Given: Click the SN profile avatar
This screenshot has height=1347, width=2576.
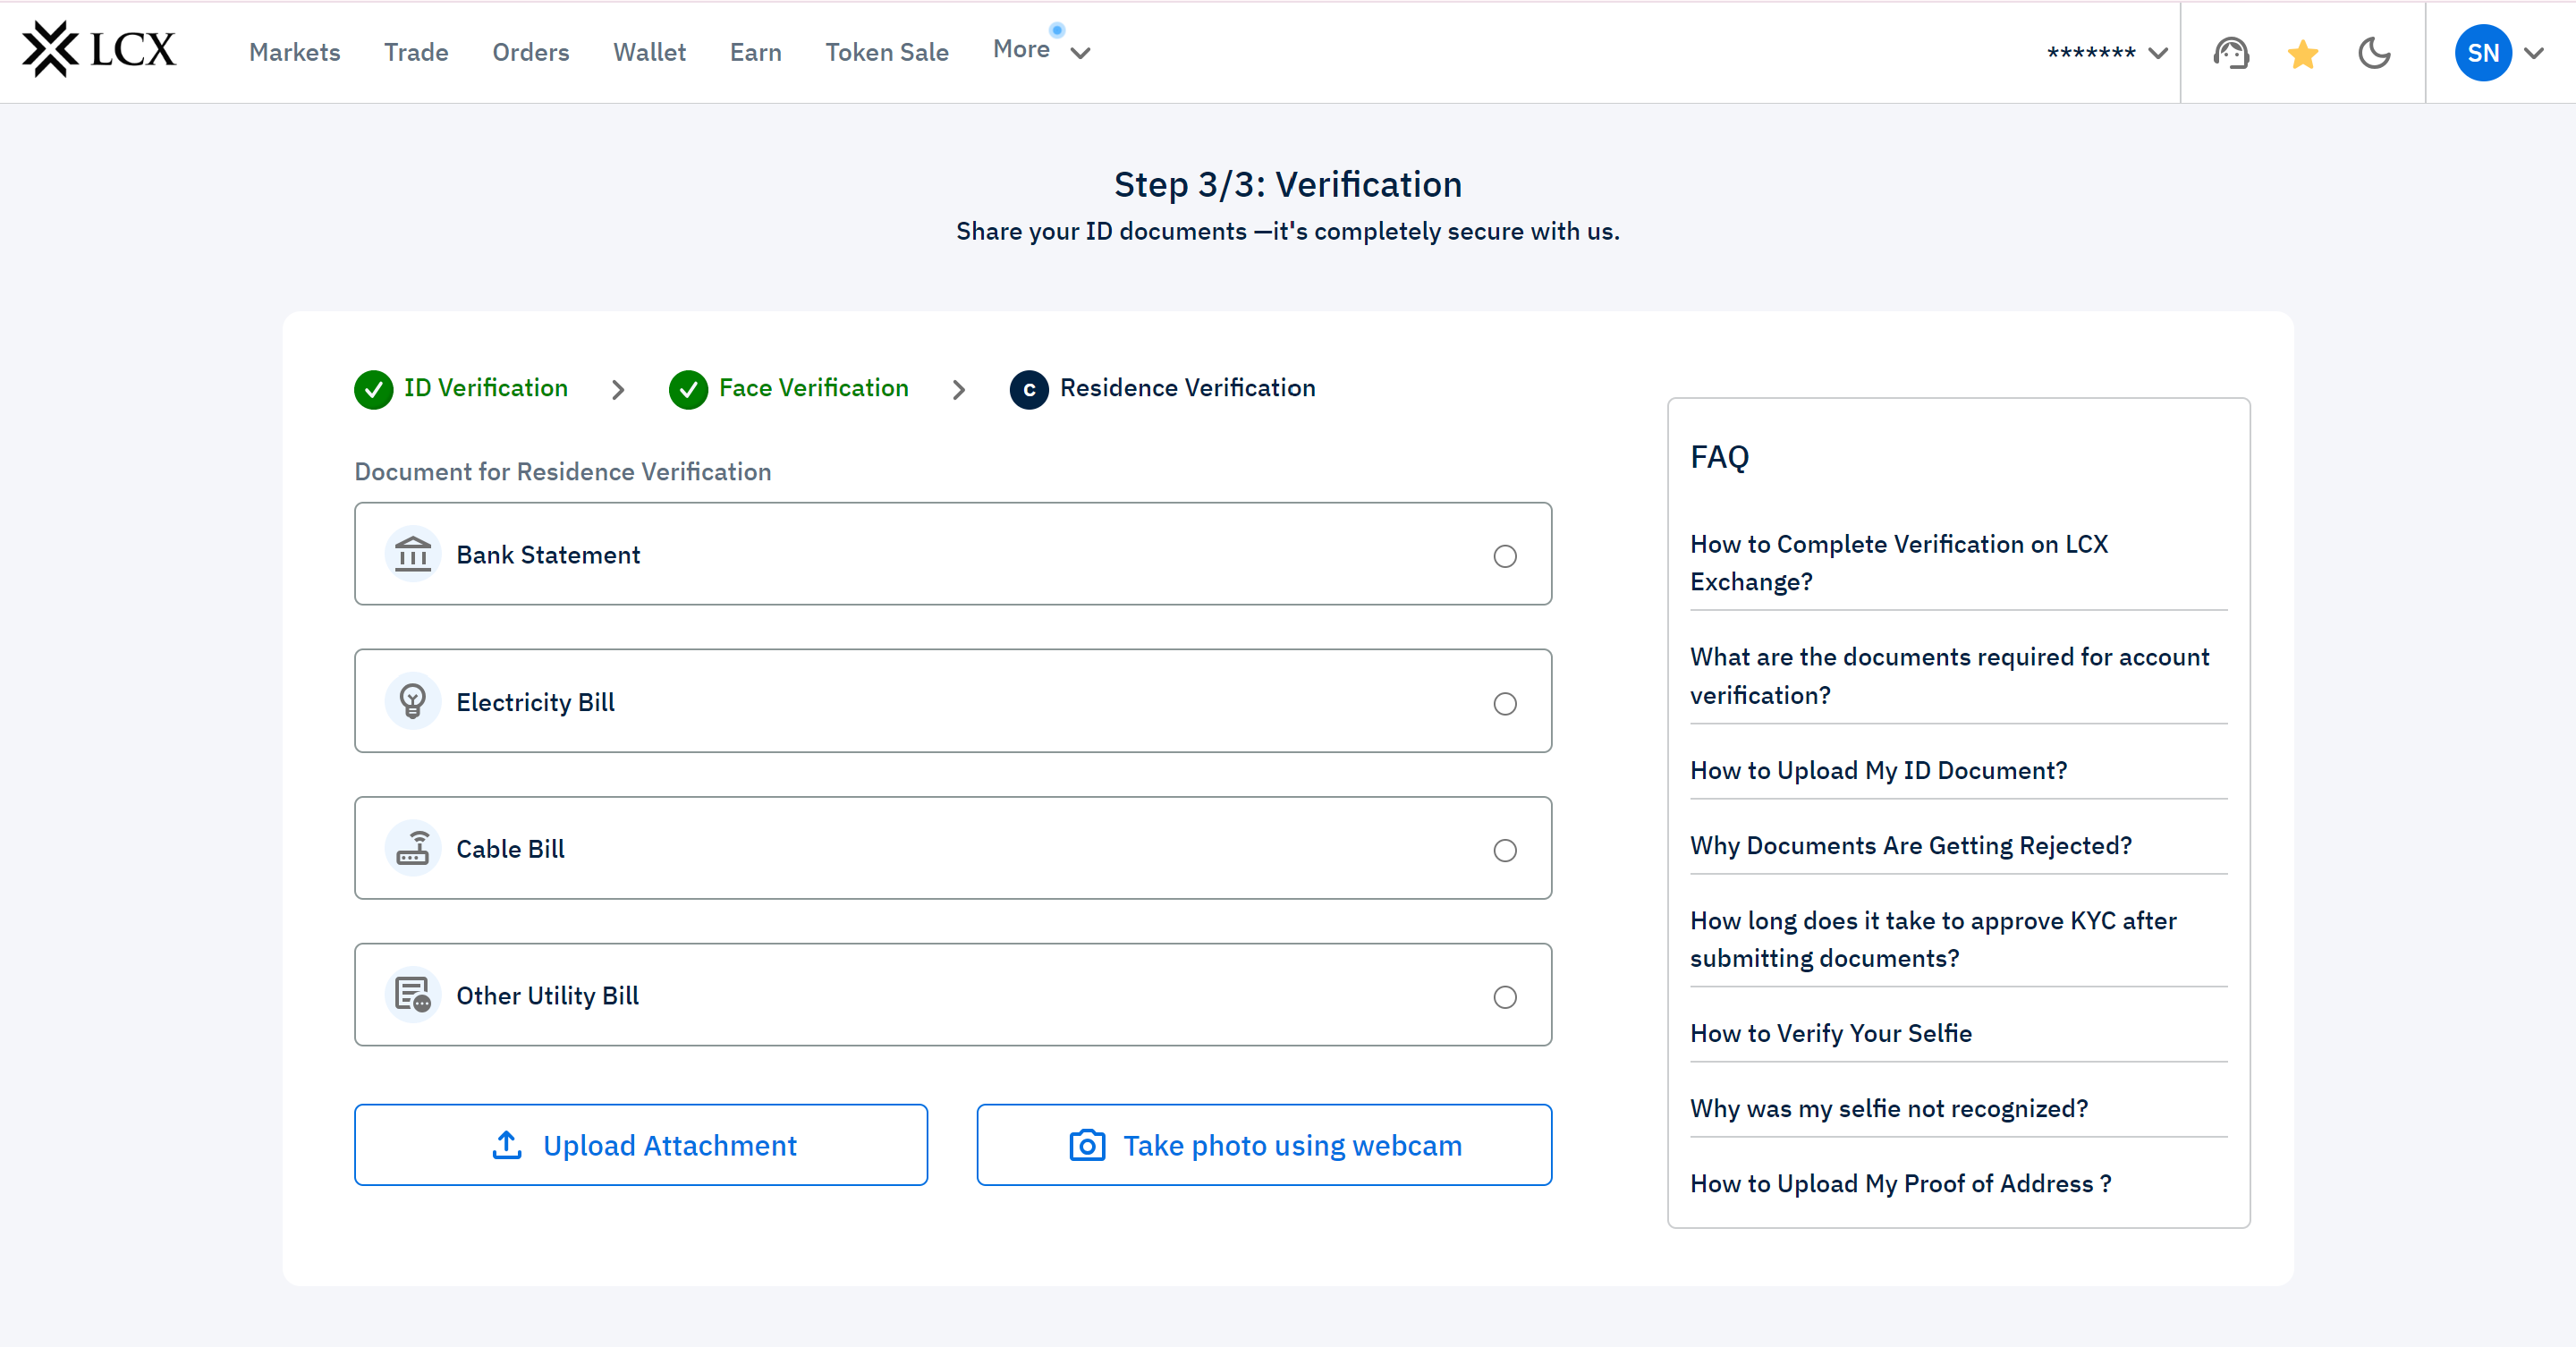Looking at the screenshot, I should tap(2482, 53).
